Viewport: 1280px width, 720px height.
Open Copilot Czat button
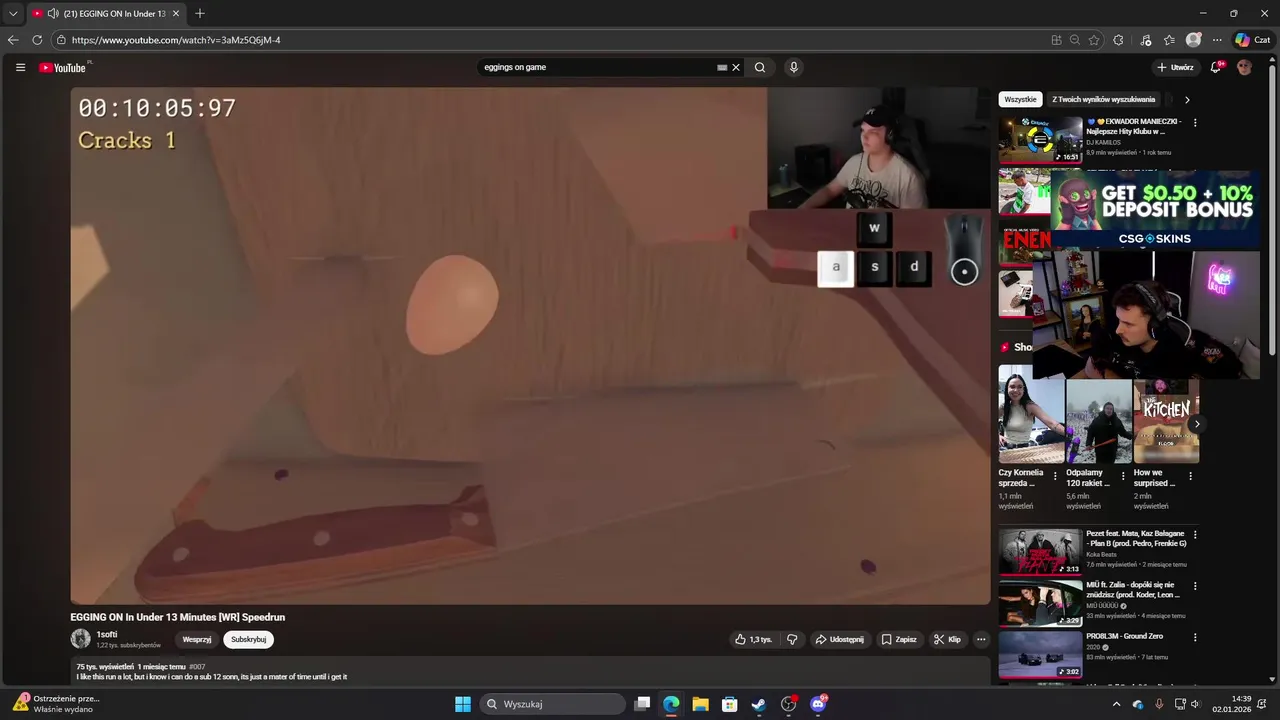(x=1253, y=40)
